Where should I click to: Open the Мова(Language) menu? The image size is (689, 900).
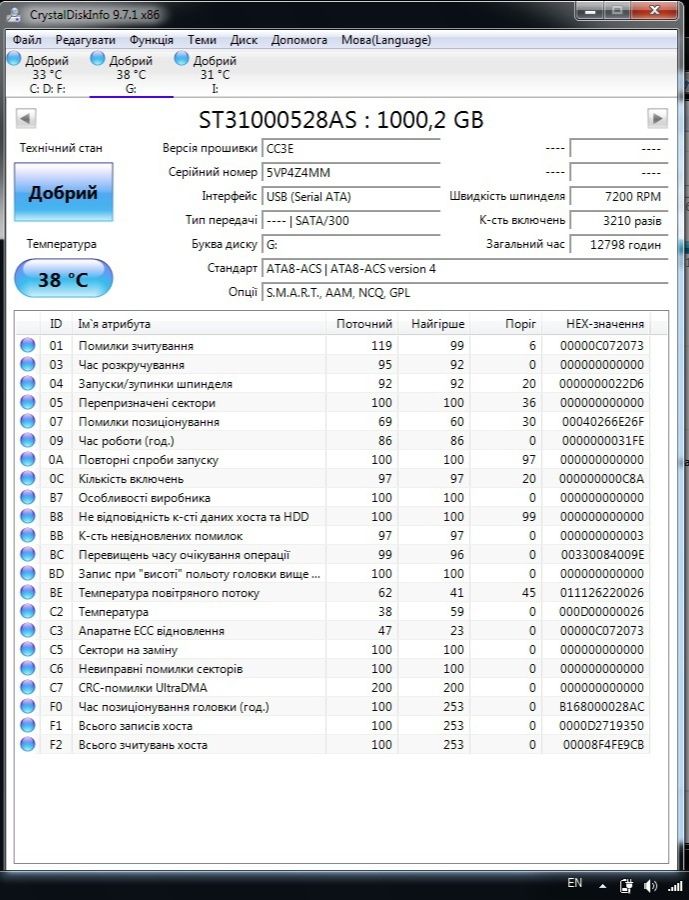pos(386,40)
